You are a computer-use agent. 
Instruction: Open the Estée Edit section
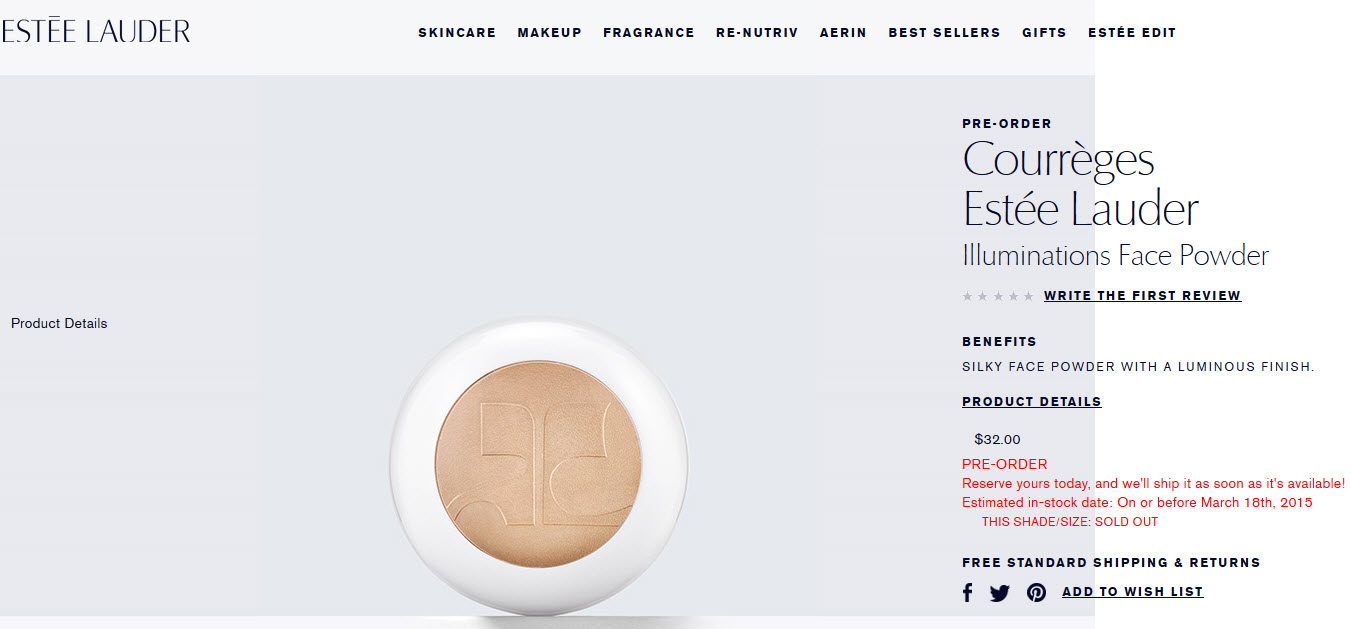click(x=1132, y=33)
